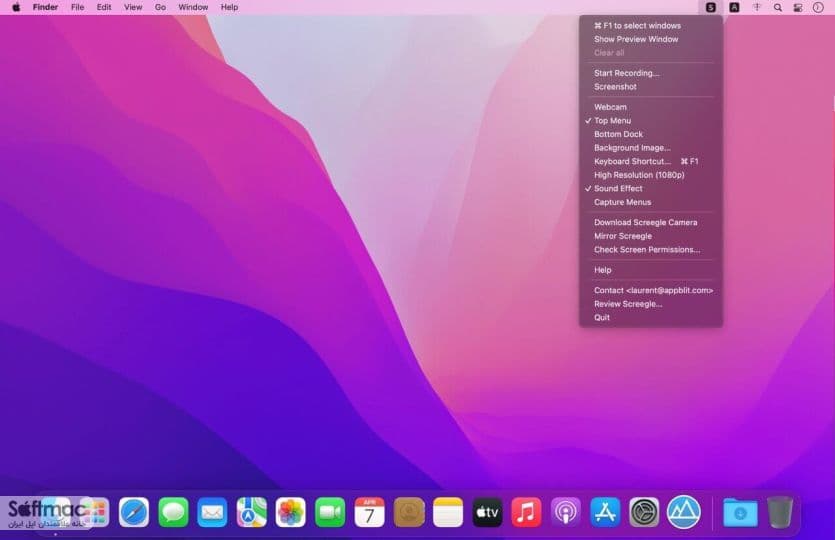Open the Finder Go menu
The image size is (835, 540).
pyautogui.click(x=160, y=7)
